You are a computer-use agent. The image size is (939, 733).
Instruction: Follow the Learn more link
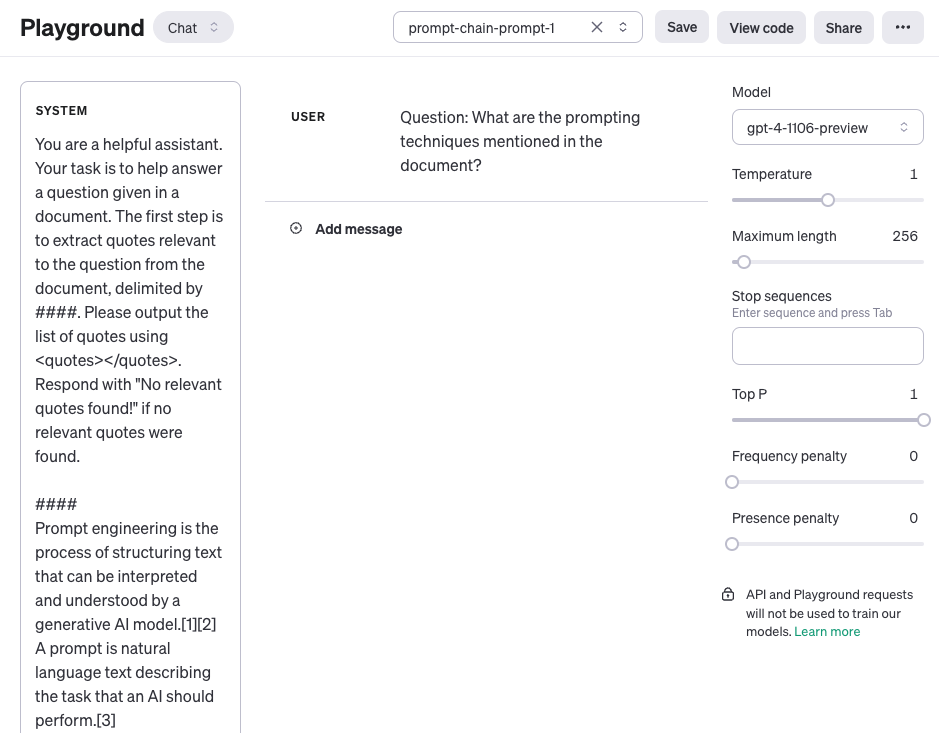pyautogui.click(x=827, y=632)
